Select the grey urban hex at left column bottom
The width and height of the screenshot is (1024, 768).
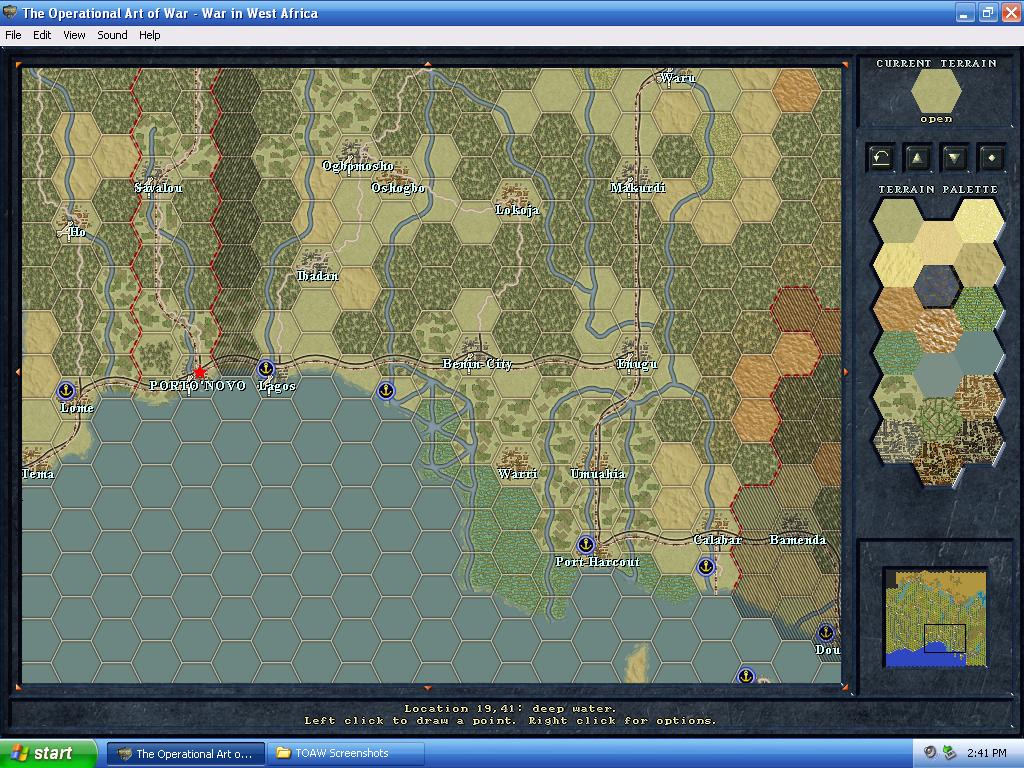pyautogui.click(x=898, y=441)
